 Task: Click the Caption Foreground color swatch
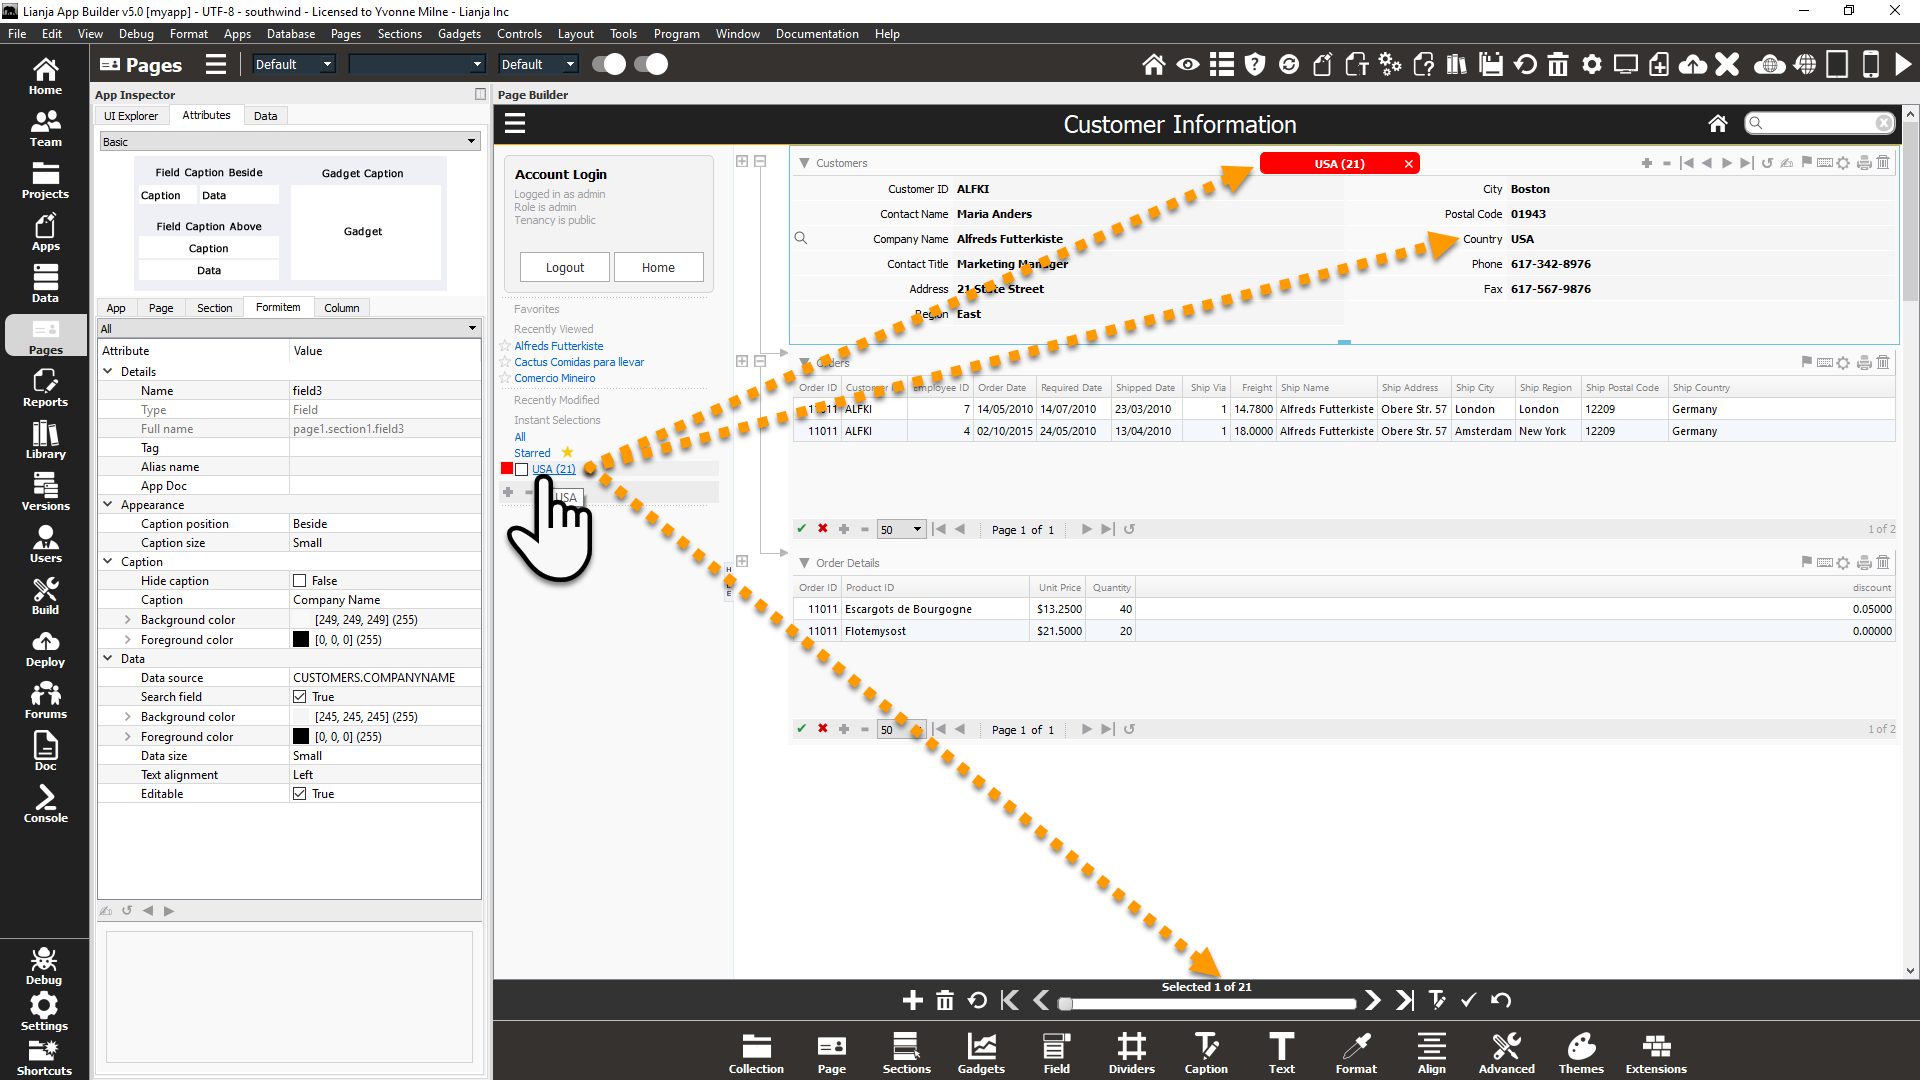pos(301,640)
